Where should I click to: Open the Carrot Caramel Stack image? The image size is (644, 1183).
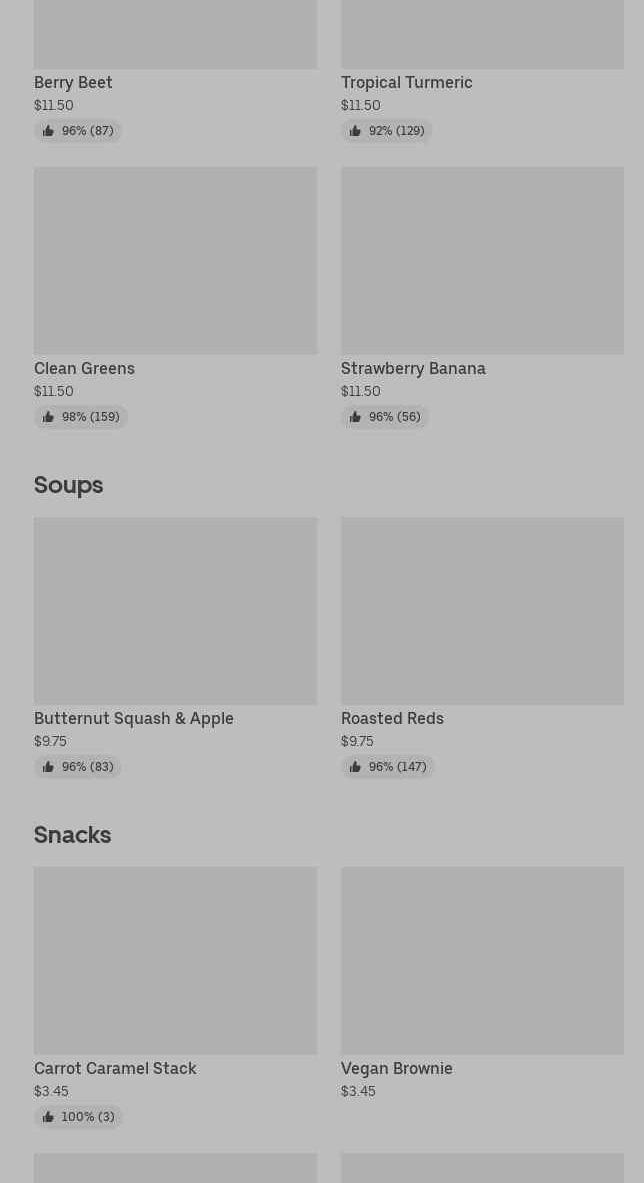click(175, 960)
